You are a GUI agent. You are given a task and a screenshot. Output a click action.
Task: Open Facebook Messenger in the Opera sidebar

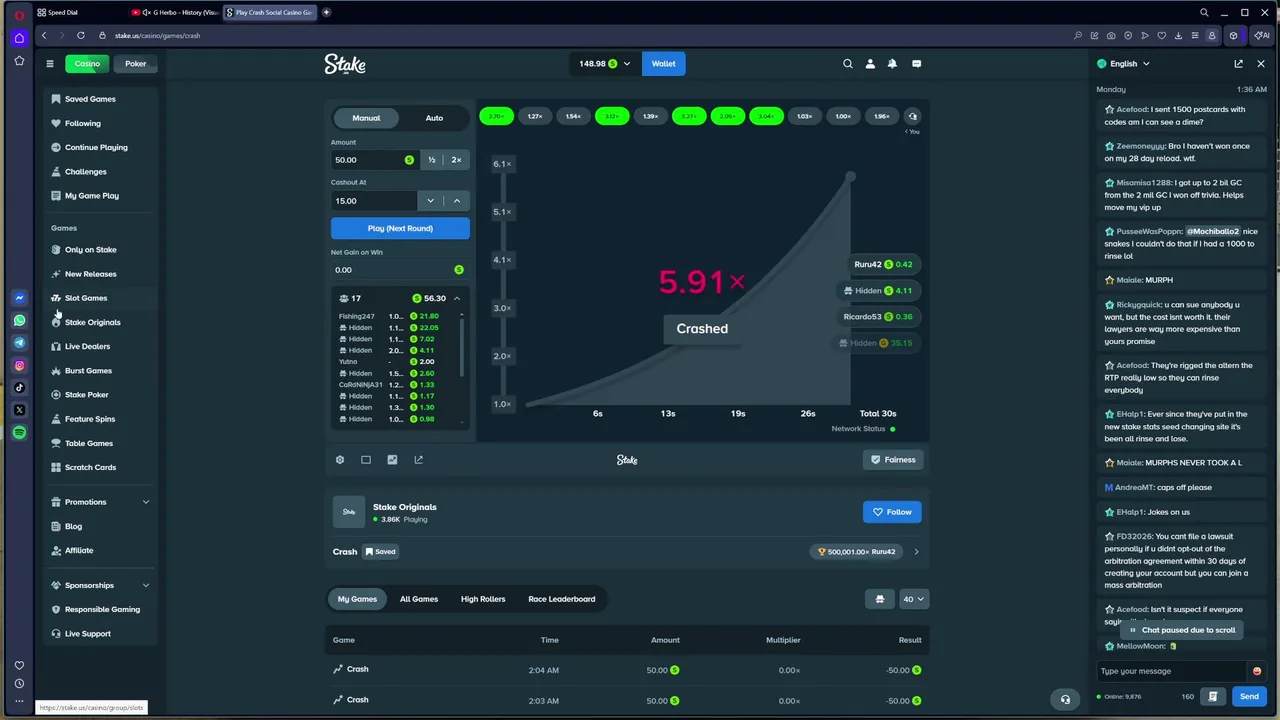click(x=19, y=298)
